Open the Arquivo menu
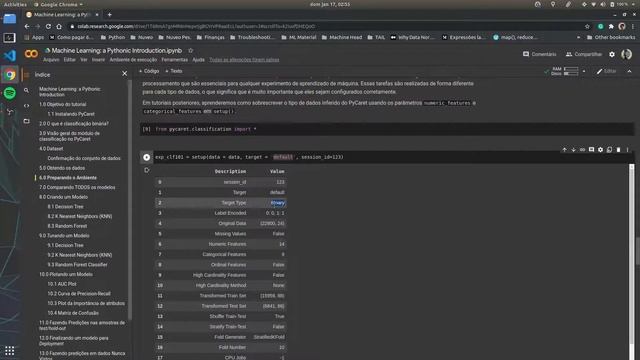 [x=51, y=60]
